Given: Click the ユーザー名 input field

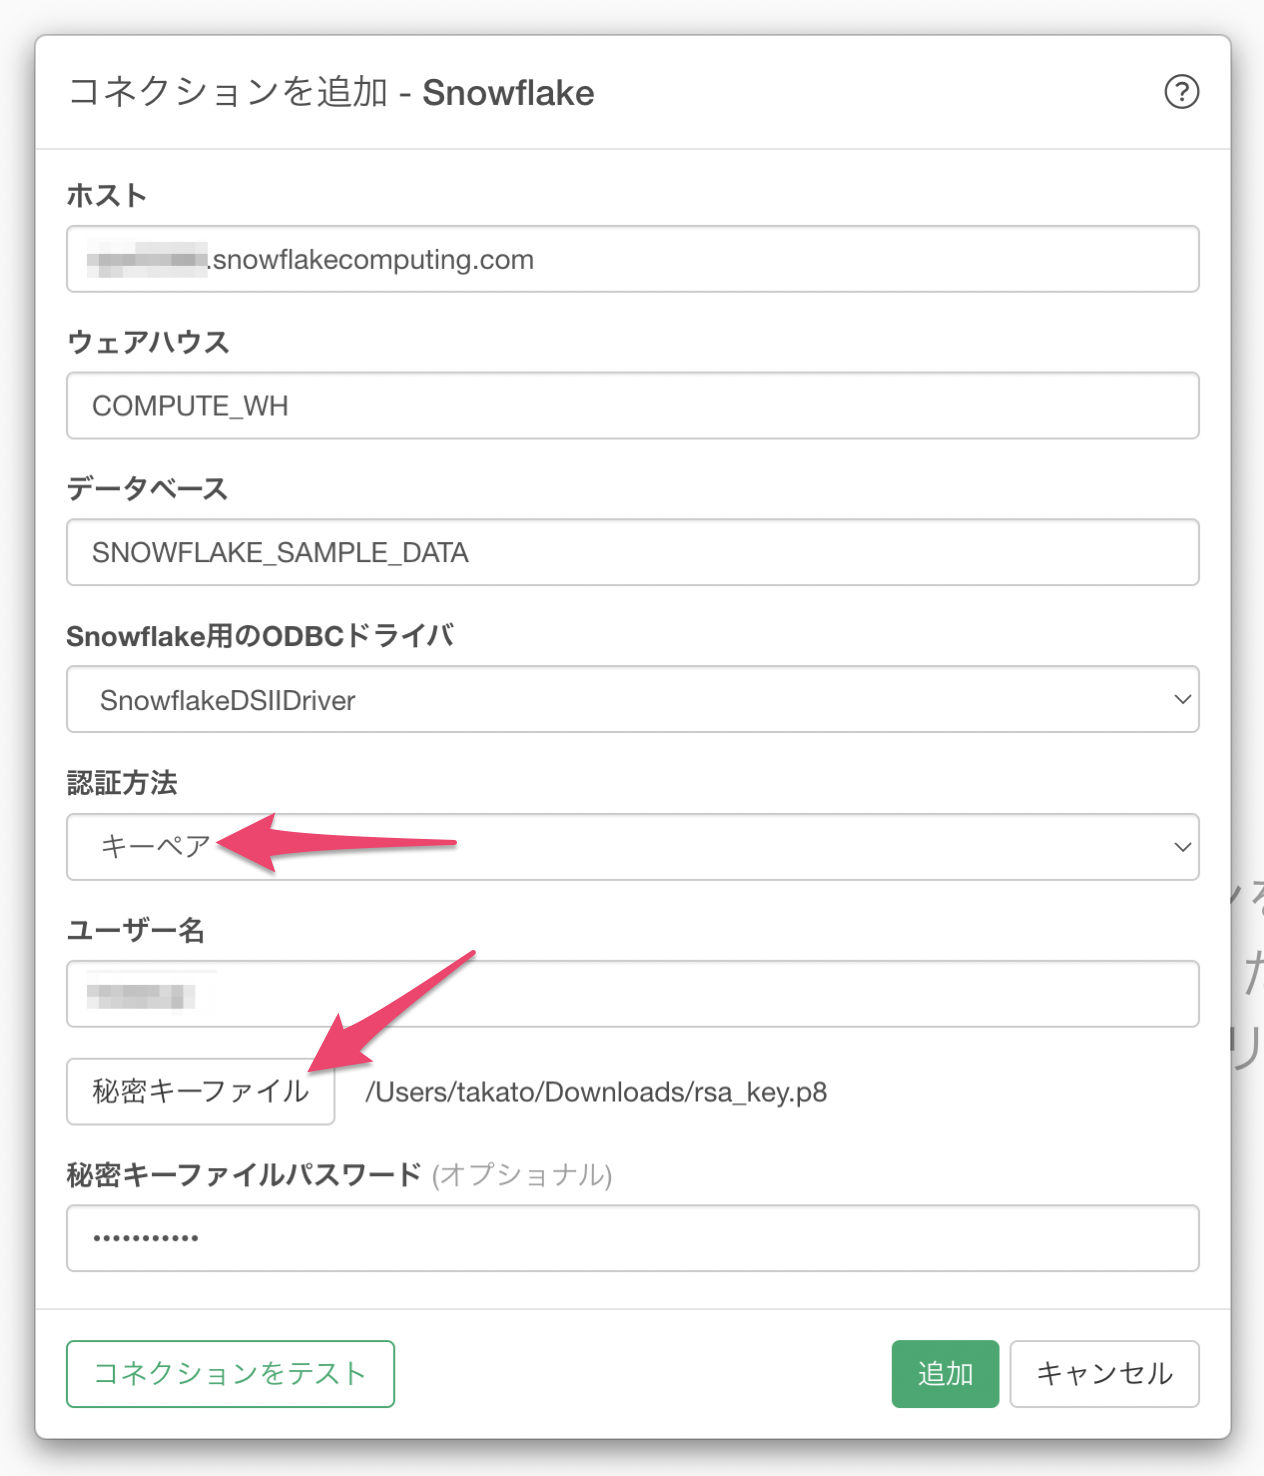Looking at the screenshot, I should coord(632,994).
